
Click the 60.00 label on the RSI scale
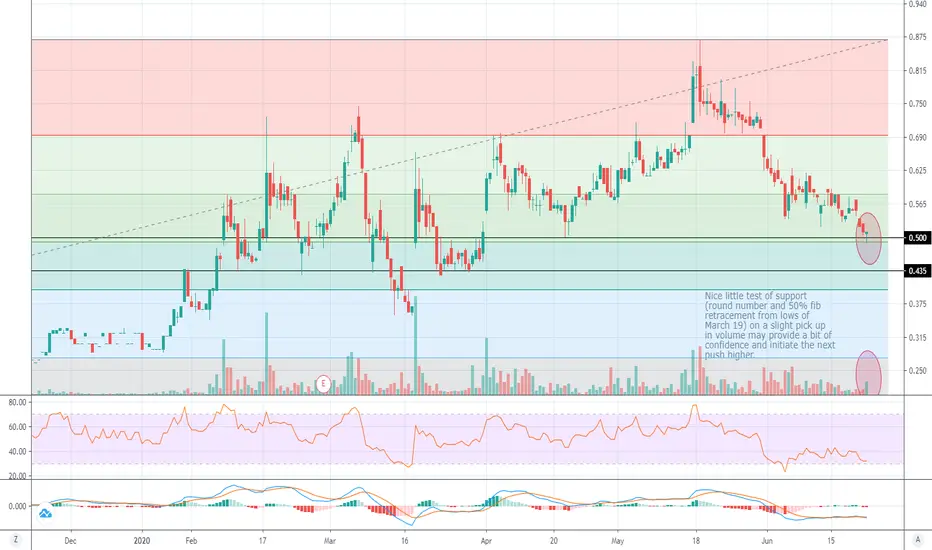tap(18, 427)
